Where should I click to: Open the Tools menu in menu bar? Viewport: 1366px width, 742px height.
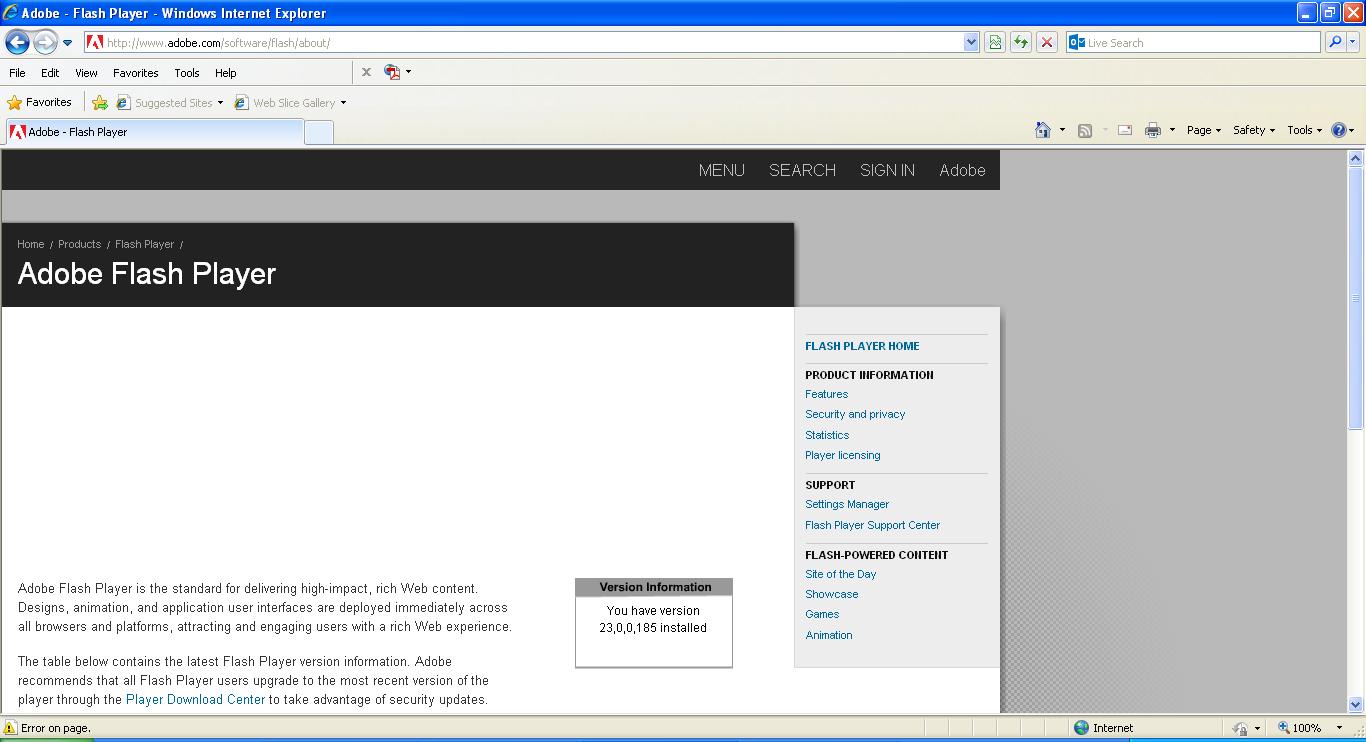(x=186, y=73)
